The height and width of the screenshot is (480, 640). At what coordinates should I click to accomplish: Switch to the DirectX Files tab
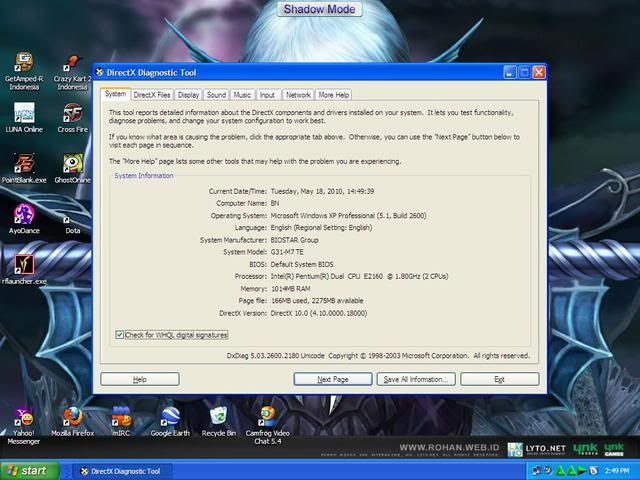(152, 95)
